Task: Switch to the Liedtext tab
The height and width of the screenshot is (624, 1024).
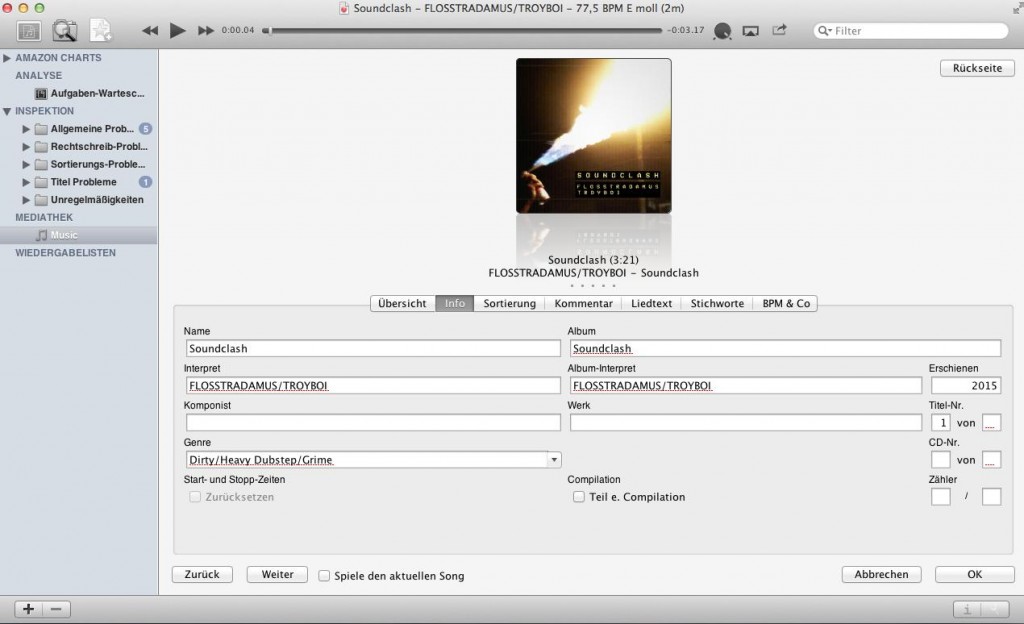Action: coord(651,303)
